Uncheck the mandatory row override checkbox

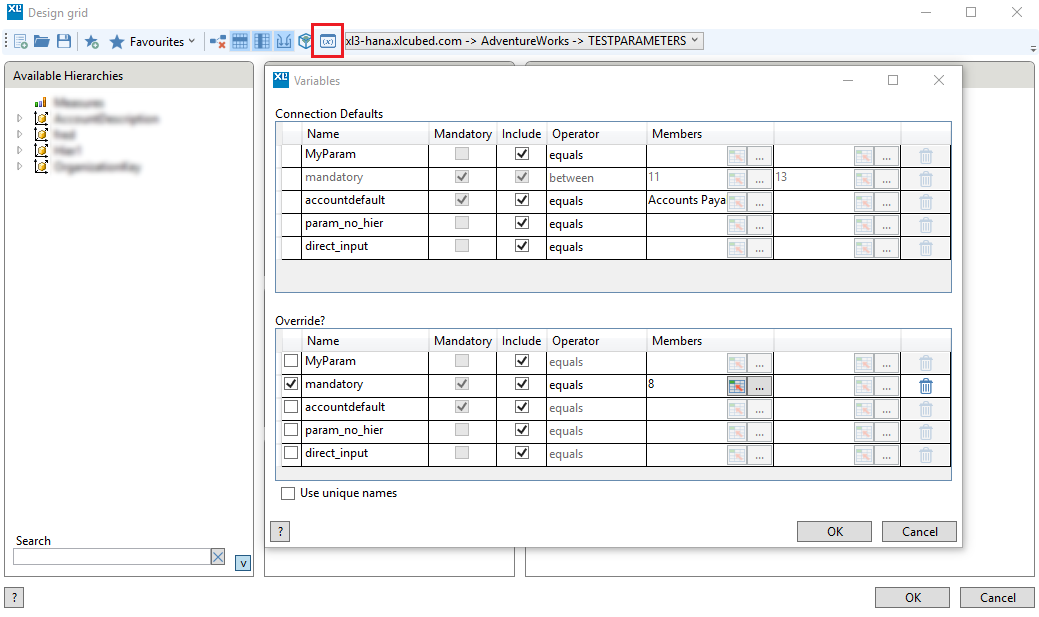[290, 384]
